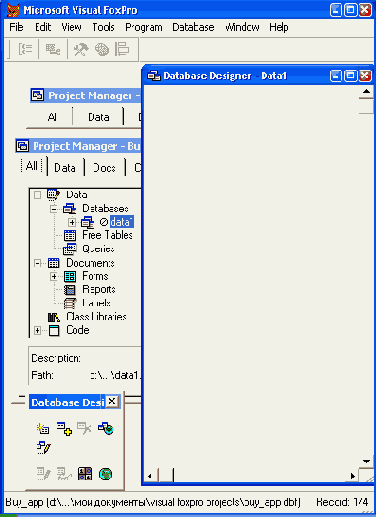Image resolution: width=376 pixels, height=517 pixels.
Task: Click the Connections globe icon
Action: coord(106,474)
